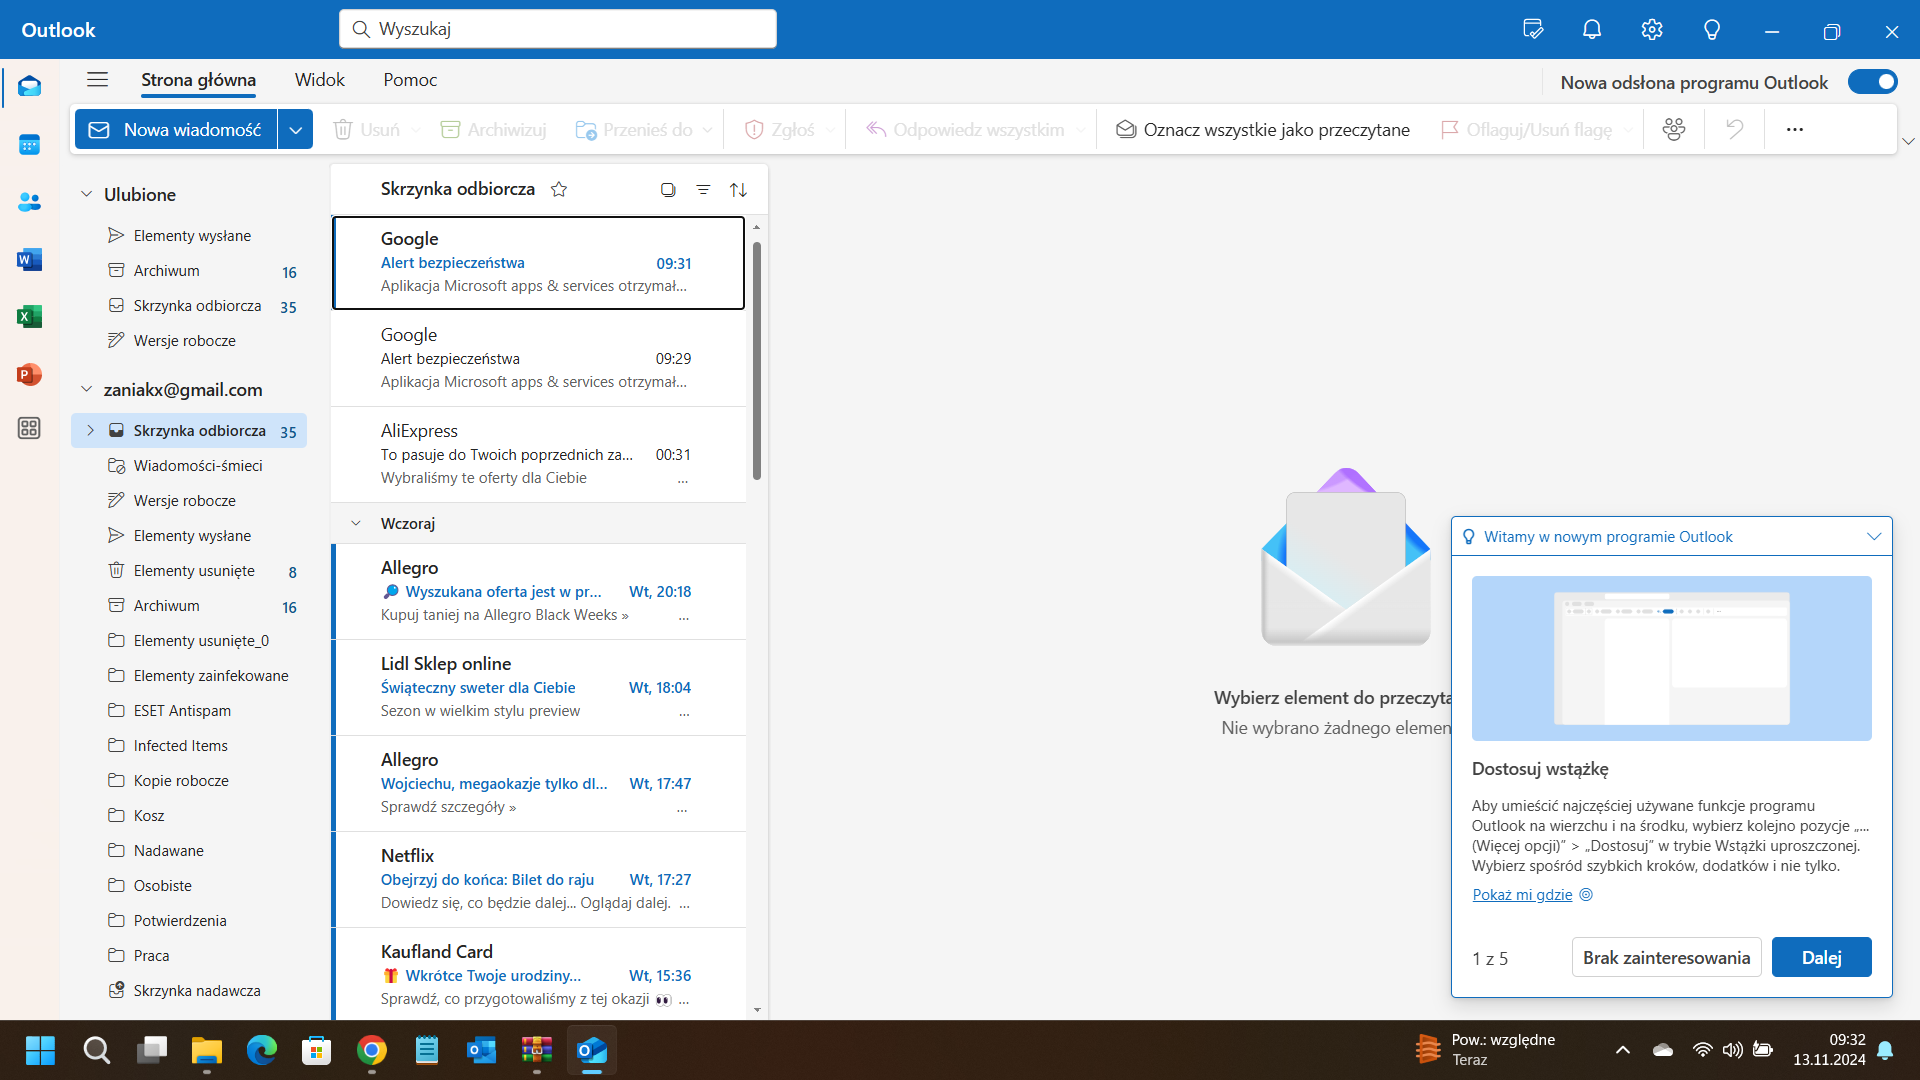
Task: Open the message filter icon
Action: [703, 190]
